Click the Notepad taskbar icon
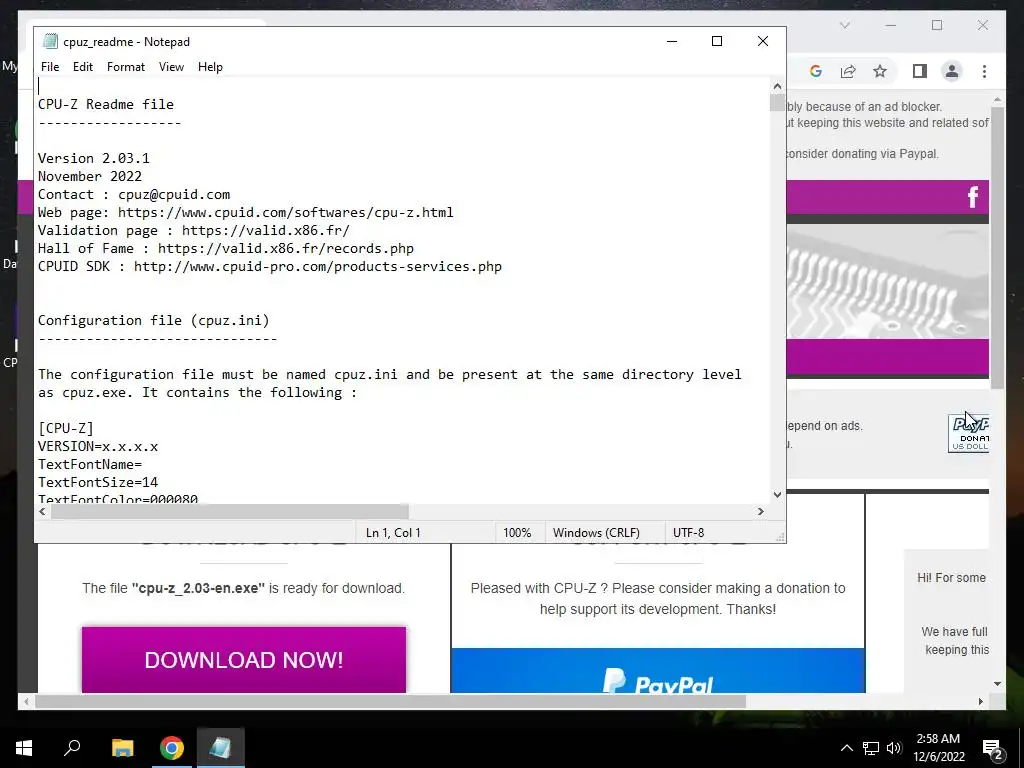Screen dimensions: 1024x768 pos(221,748)
